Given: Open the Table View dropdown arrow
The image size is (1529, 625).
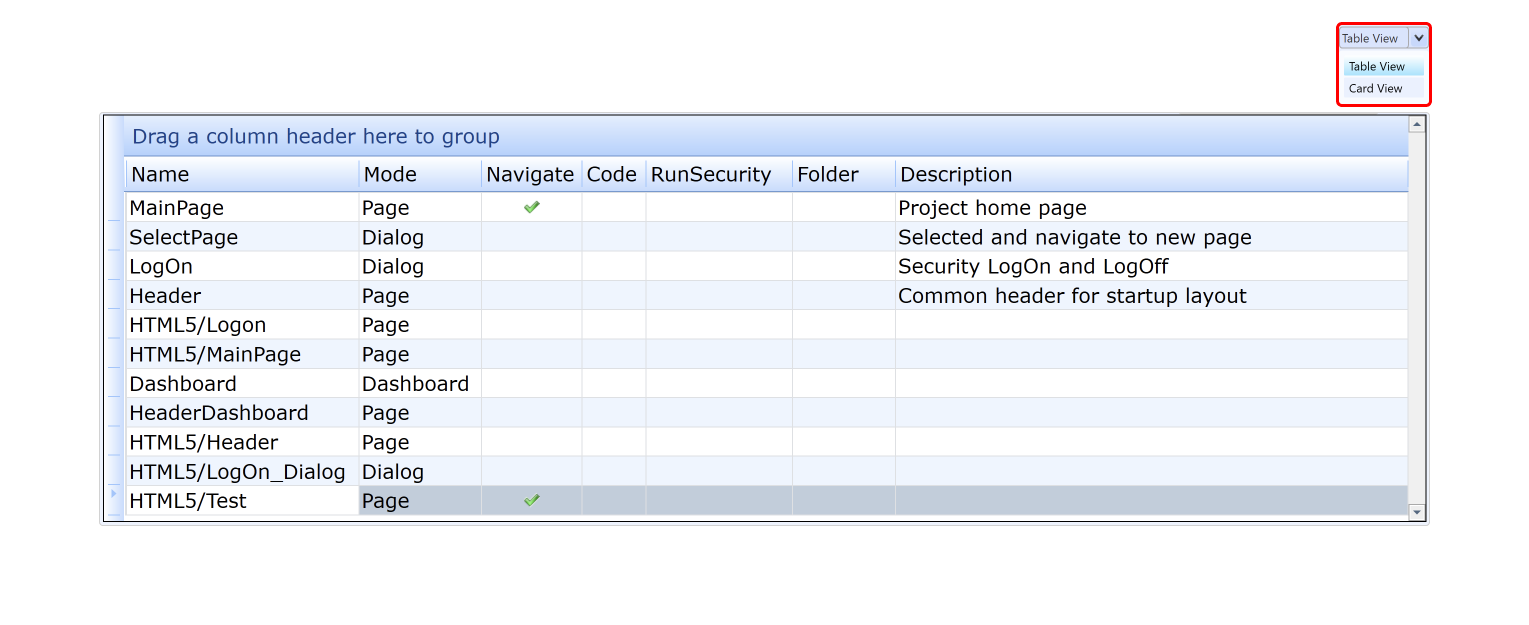Looking at the screenshot, I should 1418,38.
